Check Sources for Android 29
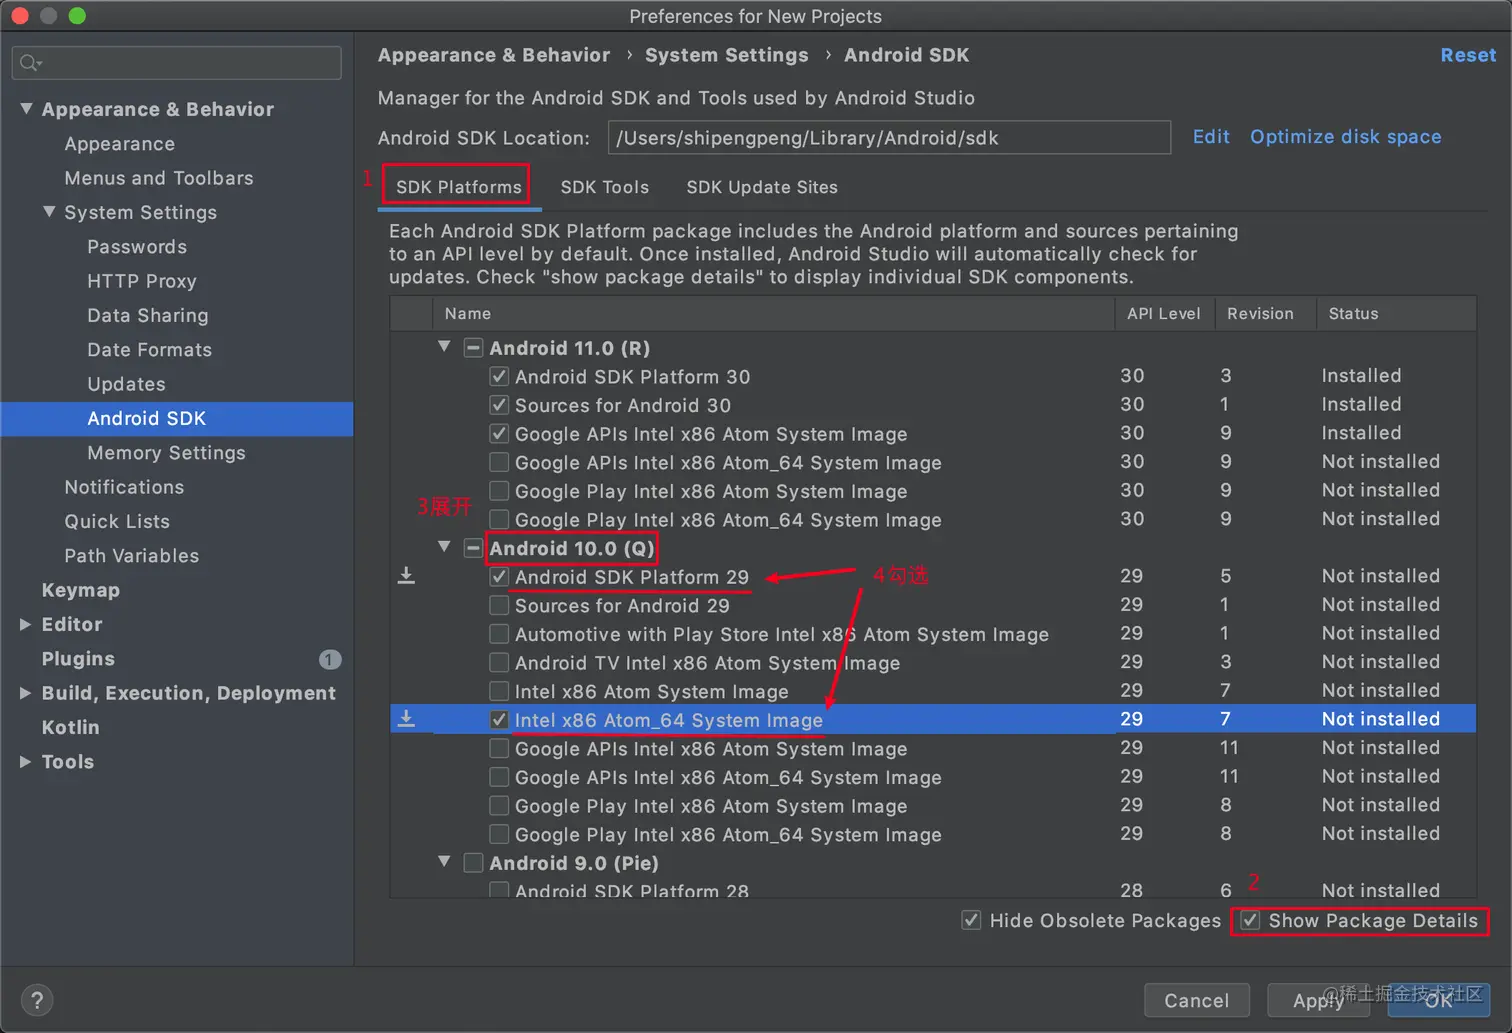This screenshot has height=1033, width=1512. click(499, 605)
